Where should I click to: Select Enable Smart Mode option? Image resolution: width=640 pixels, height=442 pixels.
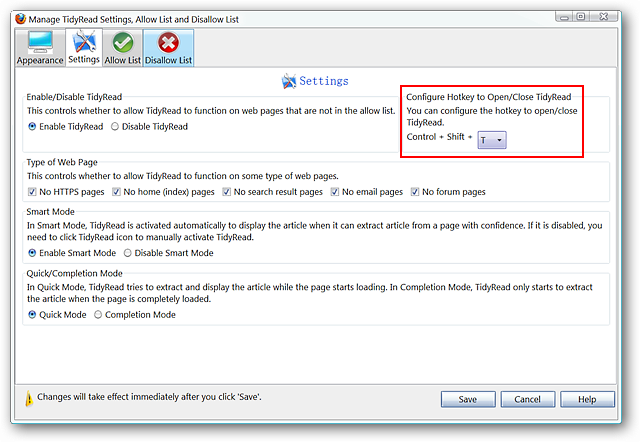click(x=32, y=253)
